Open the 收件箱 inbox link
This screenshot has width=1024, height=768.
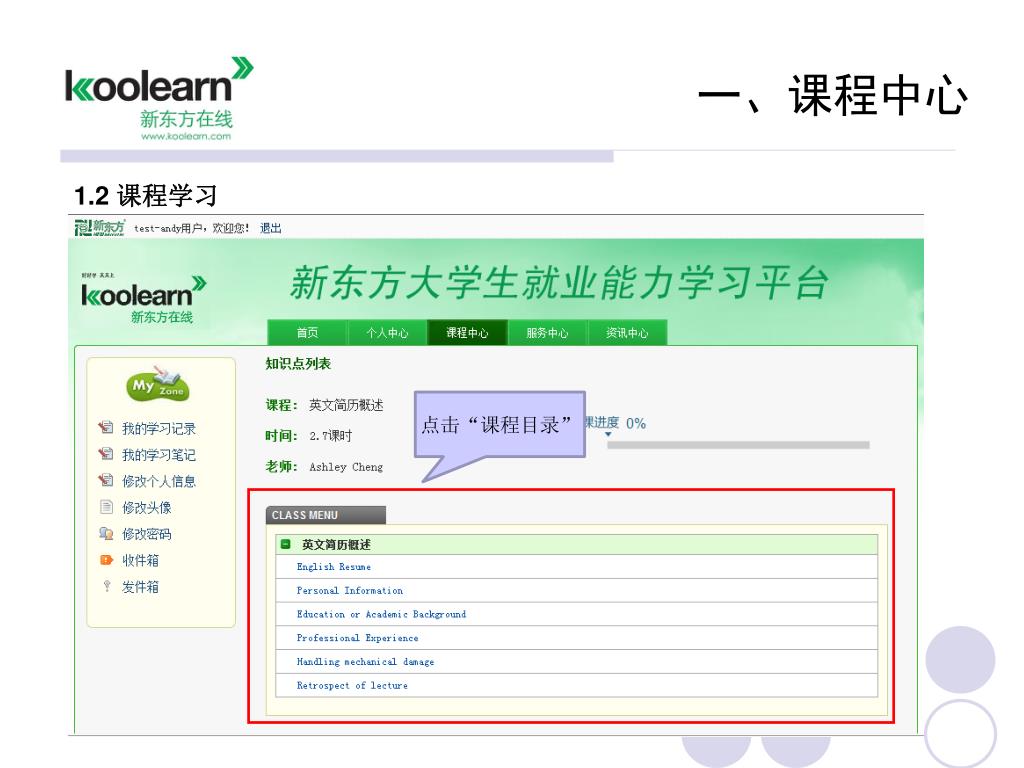coord(140,560)
